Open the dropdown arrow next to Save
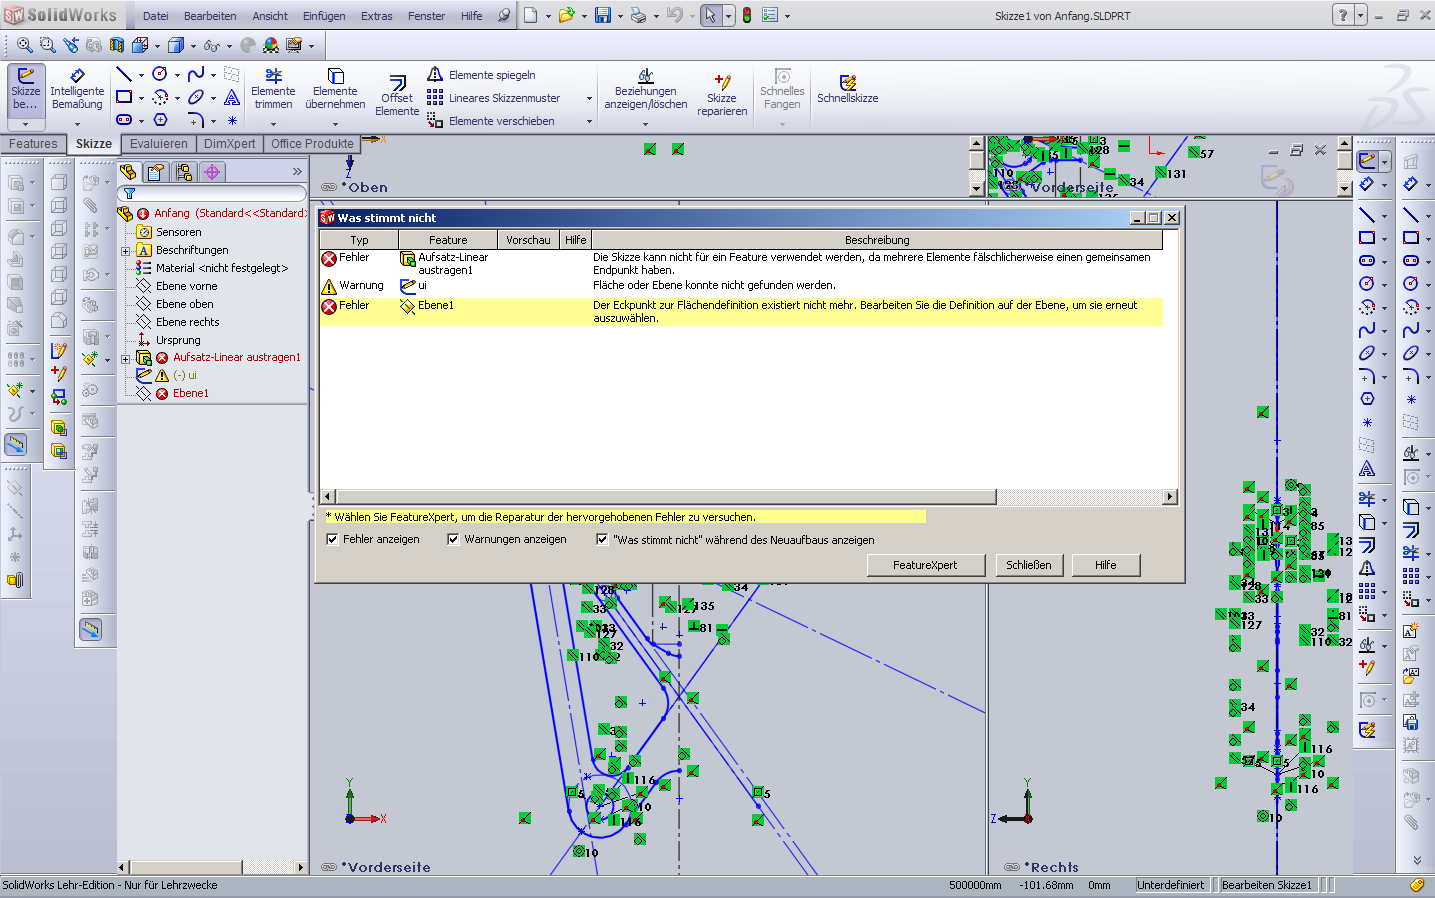 pos(620,16)
